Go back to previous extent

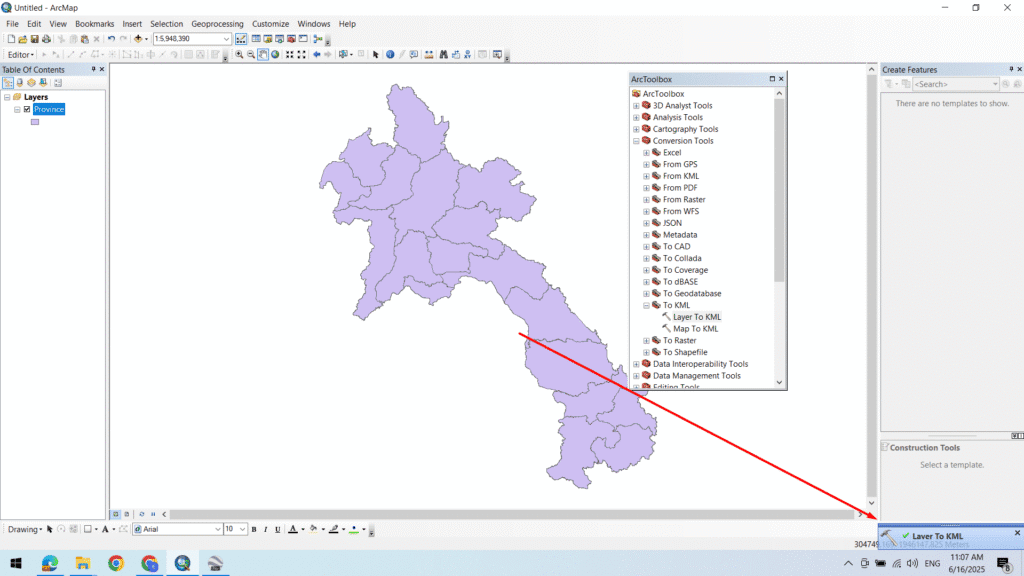pyautogui.click(x=317, y=55)
